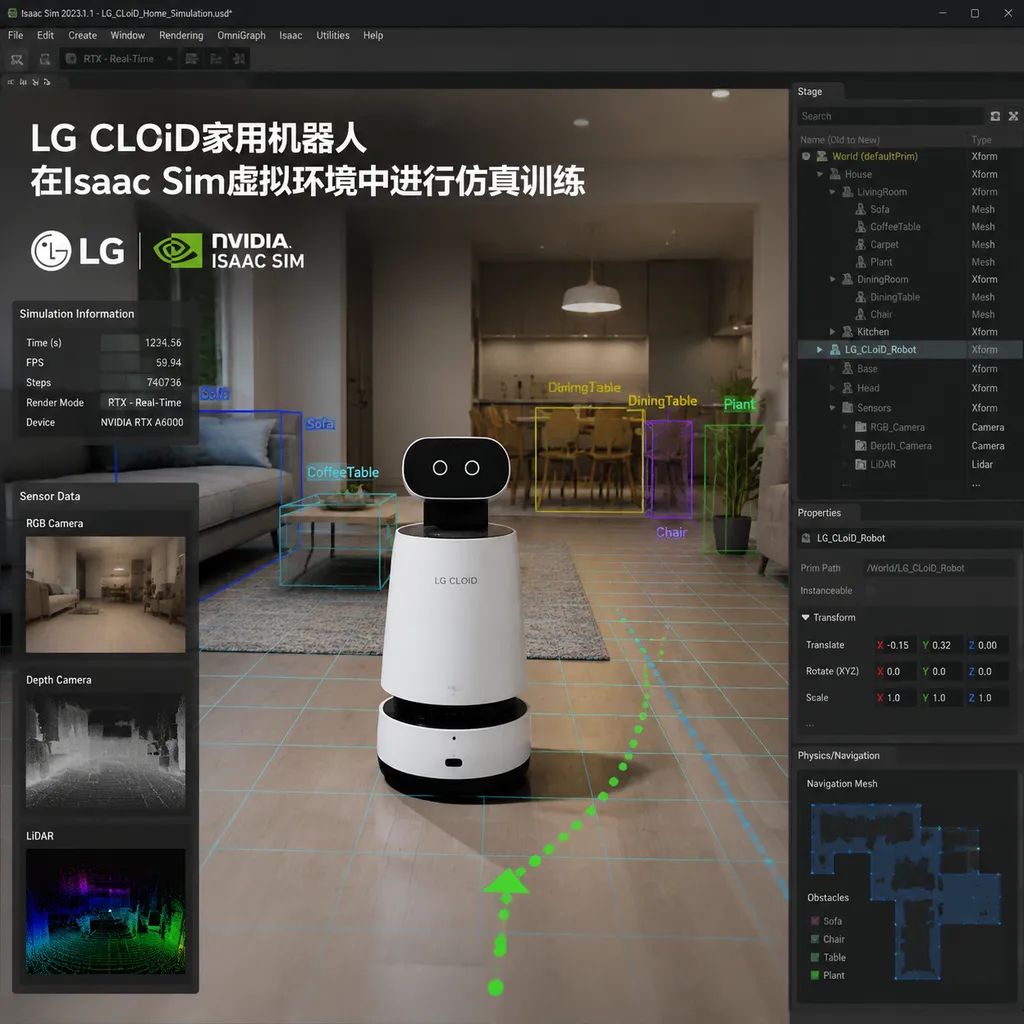Open the Depth Camera thumbnail
This screenshot has height=1024, width=1024.
click(x=105, y=750)
